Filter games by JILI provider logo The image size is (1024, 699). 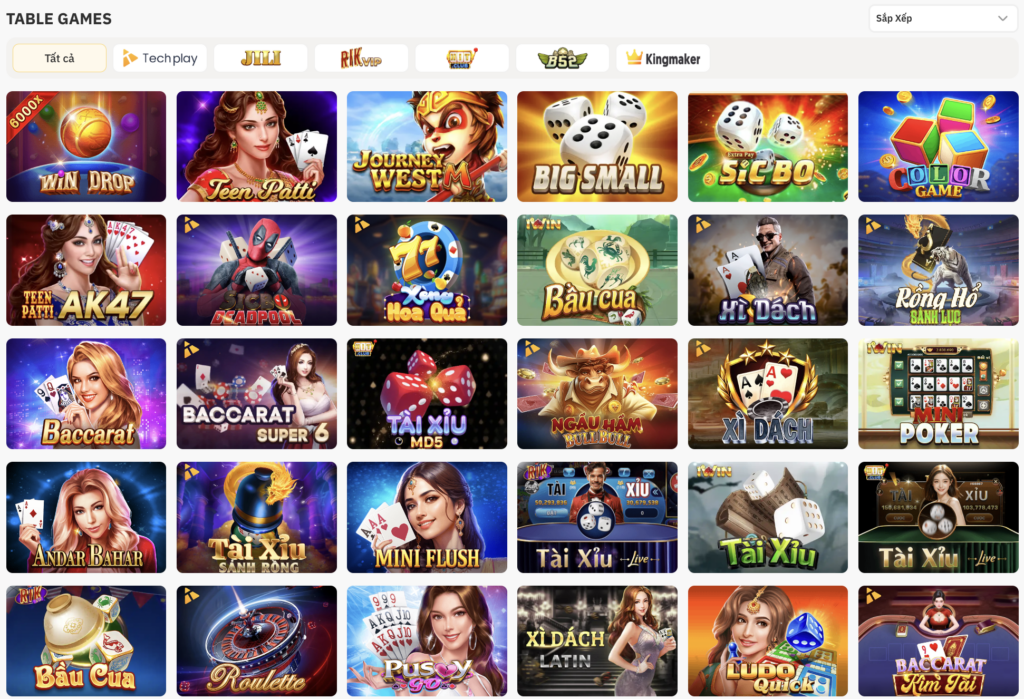[261, 58]
